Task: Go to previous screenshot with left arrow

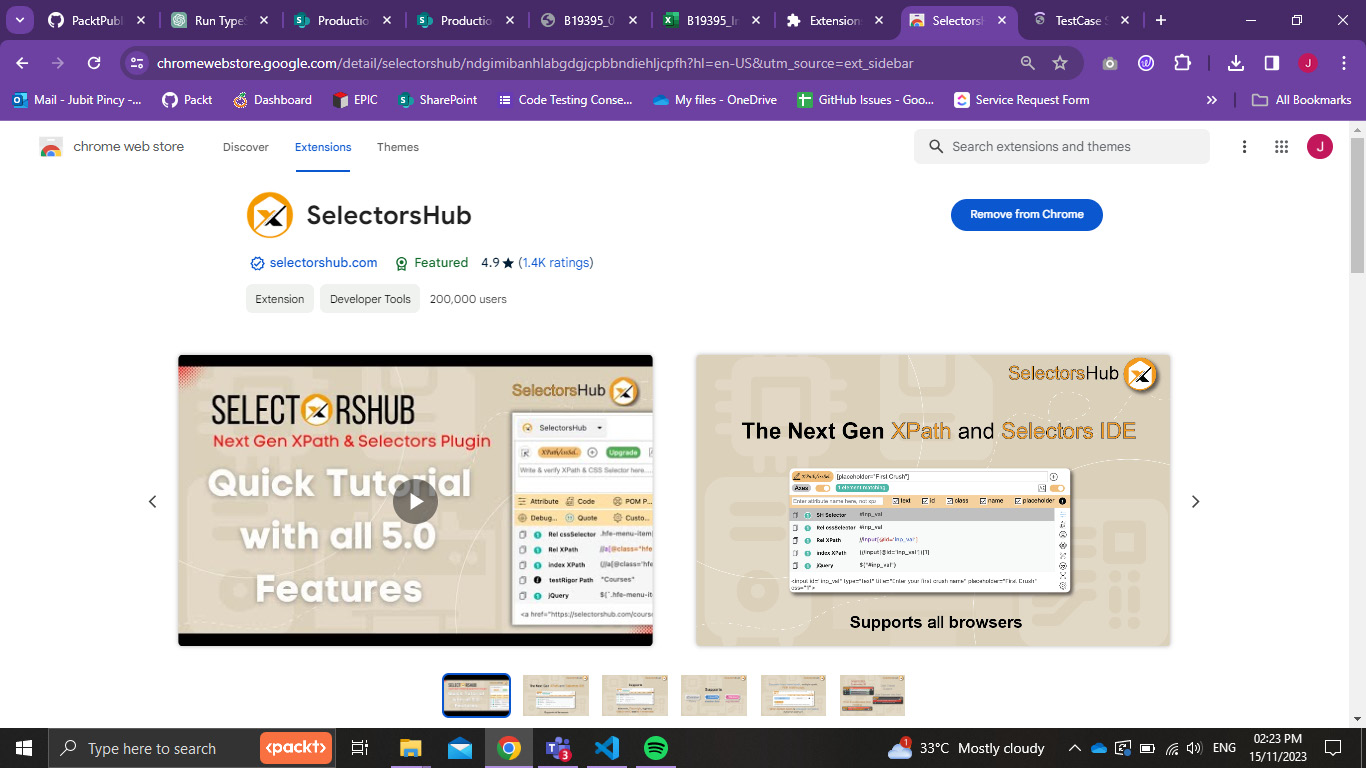Action: pos(153,502)
